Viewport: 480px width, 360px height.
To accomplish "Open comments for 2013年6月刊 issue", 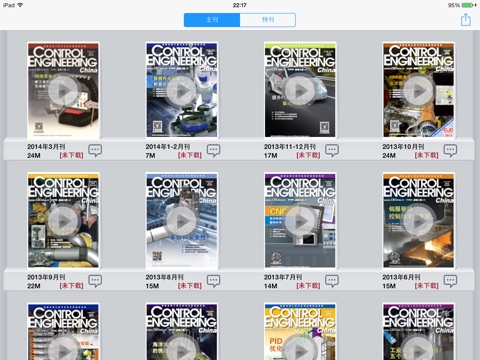I will 450,281.
